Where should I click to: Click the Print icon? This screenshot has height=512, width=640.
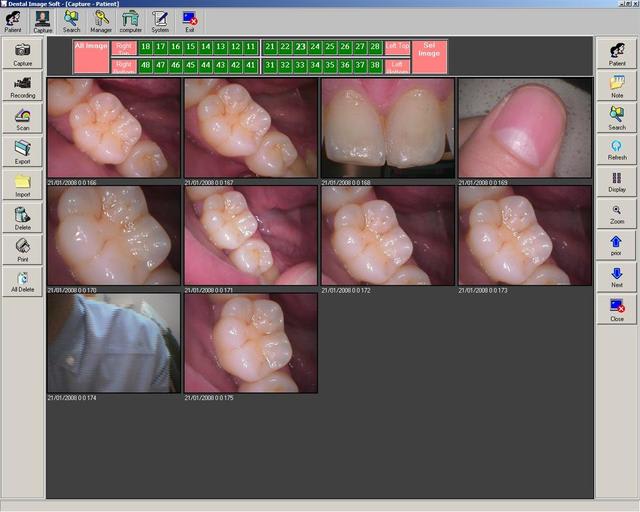[22, 249]
